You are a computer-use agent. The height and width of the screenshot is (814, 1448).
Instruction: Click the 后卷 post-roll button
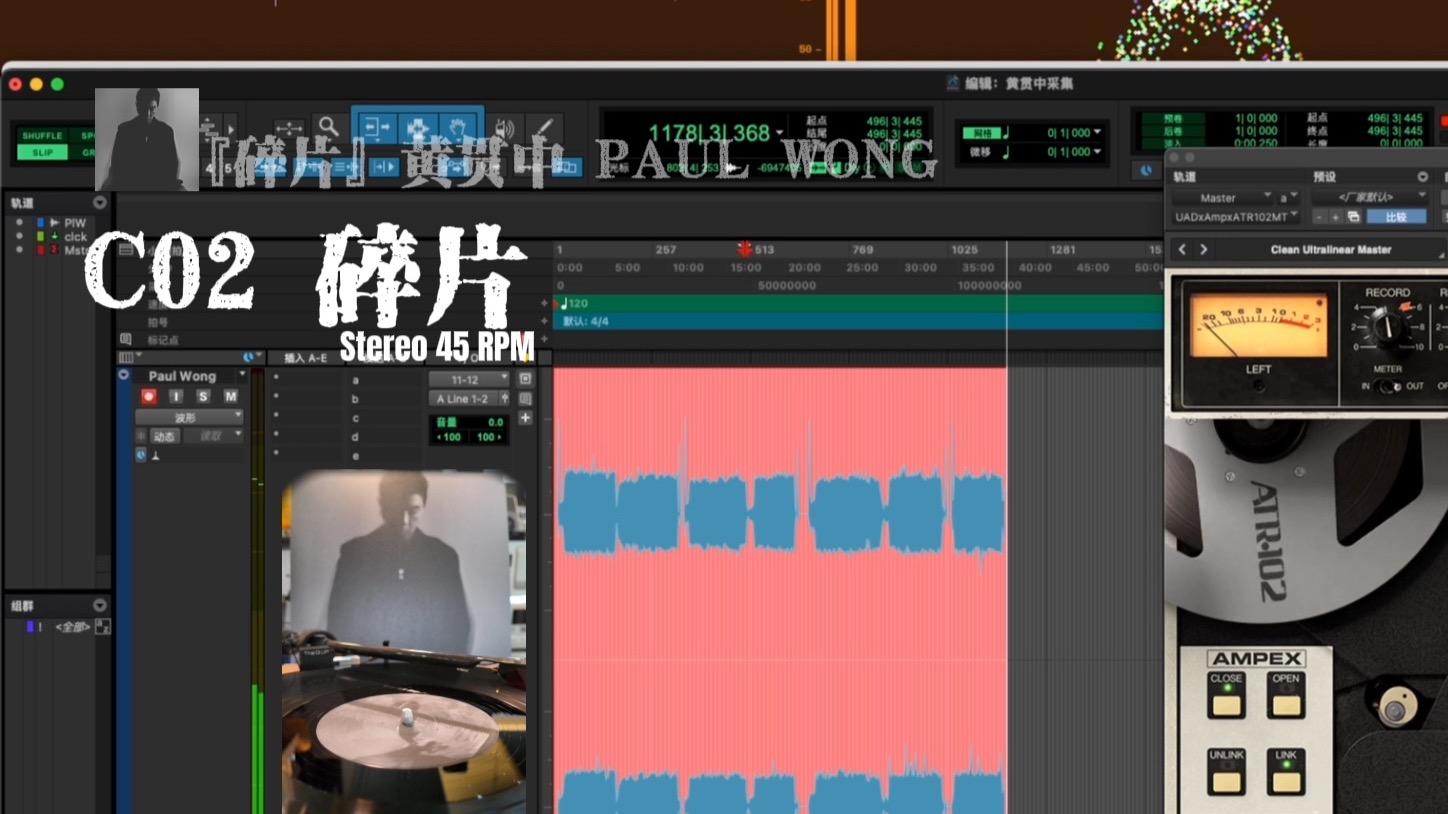pos(1172,131)
